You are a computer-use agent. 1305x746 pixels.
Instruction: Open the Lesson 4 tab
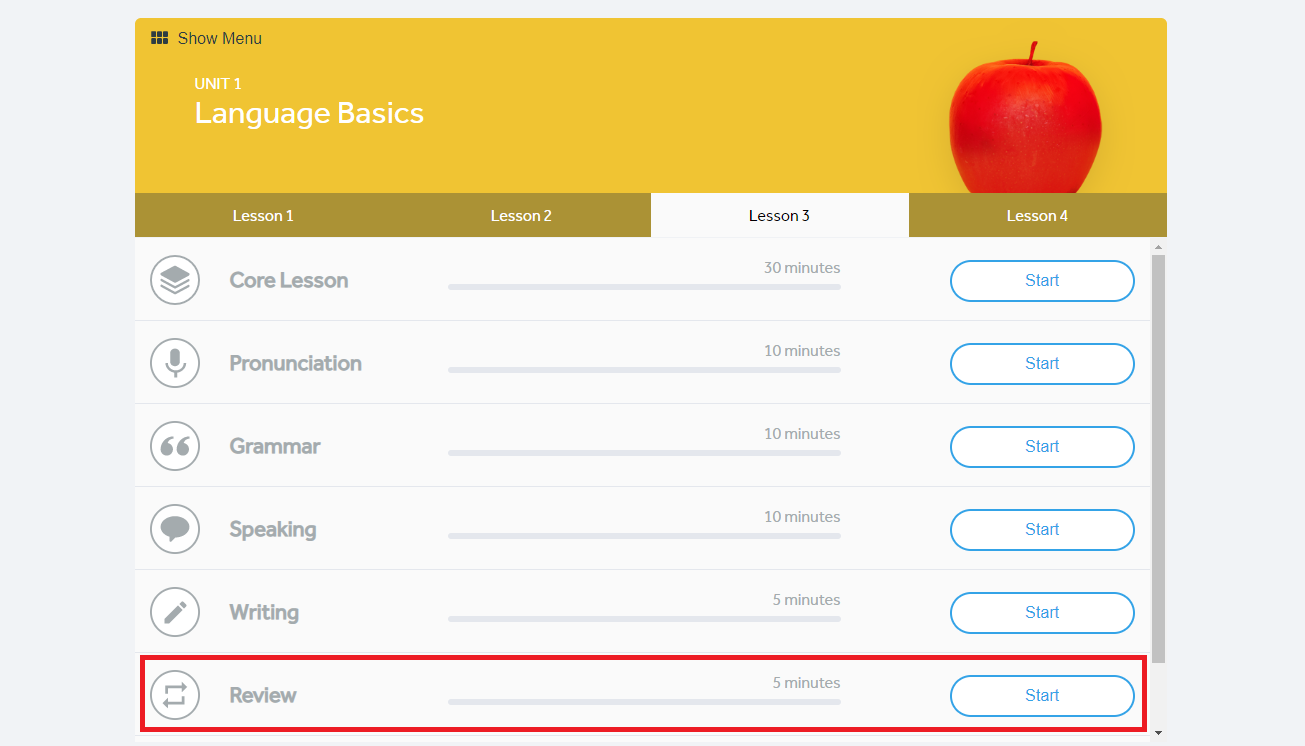pyautogui.click(x=1037, y=214)
